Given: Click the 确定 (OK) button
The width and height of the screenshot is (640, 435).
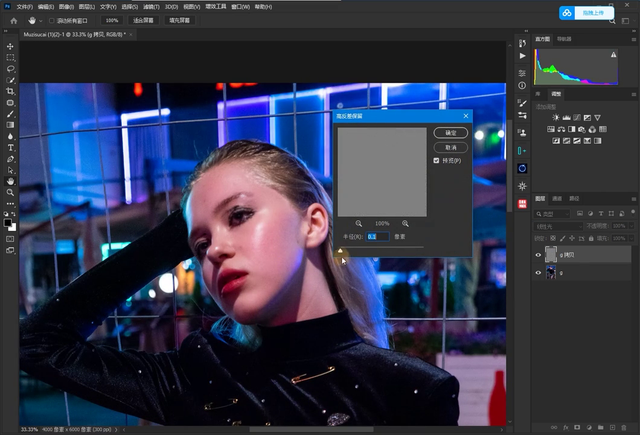Looking at the screenshot, I should 450,132.
